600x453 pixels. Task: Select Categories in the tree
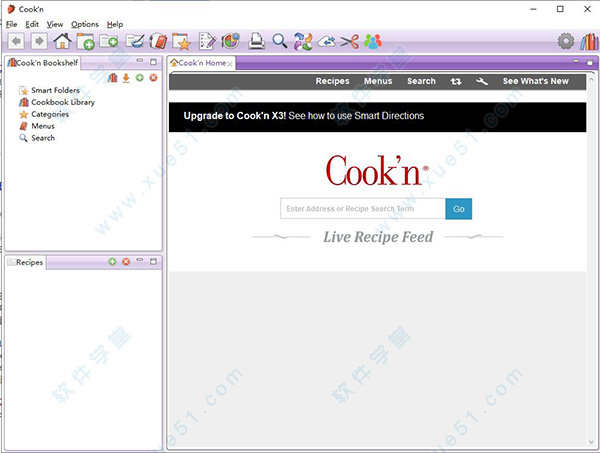50,114
